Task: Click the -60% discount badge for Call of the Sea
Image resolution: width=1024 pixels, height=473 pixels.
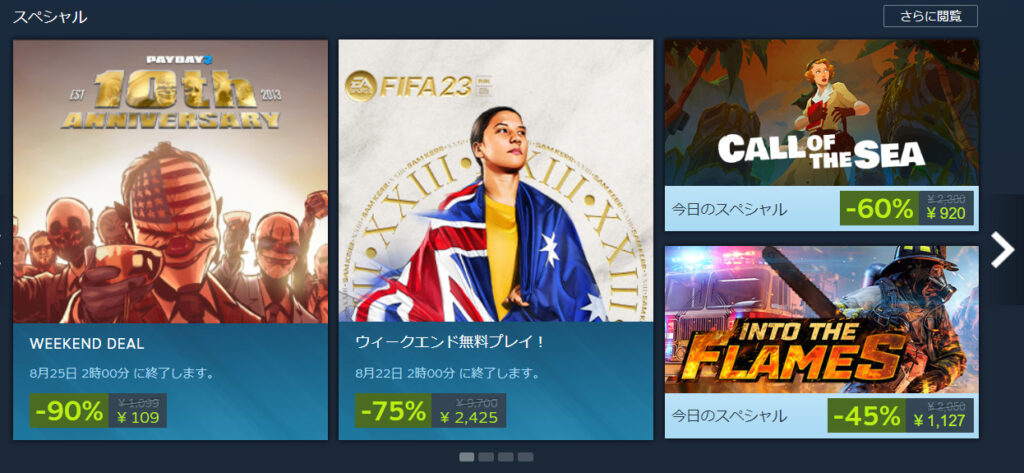Action: click(x=879, y=208)
